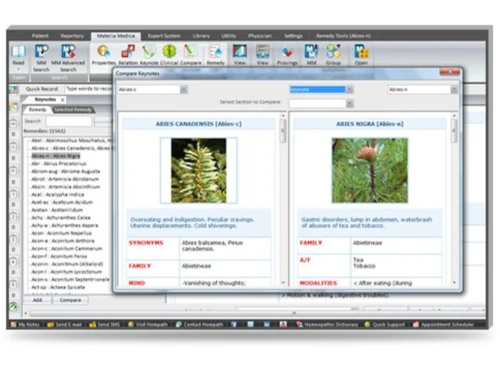
Task: Click the Abies nigra plant image
Action: pos(370,170)
